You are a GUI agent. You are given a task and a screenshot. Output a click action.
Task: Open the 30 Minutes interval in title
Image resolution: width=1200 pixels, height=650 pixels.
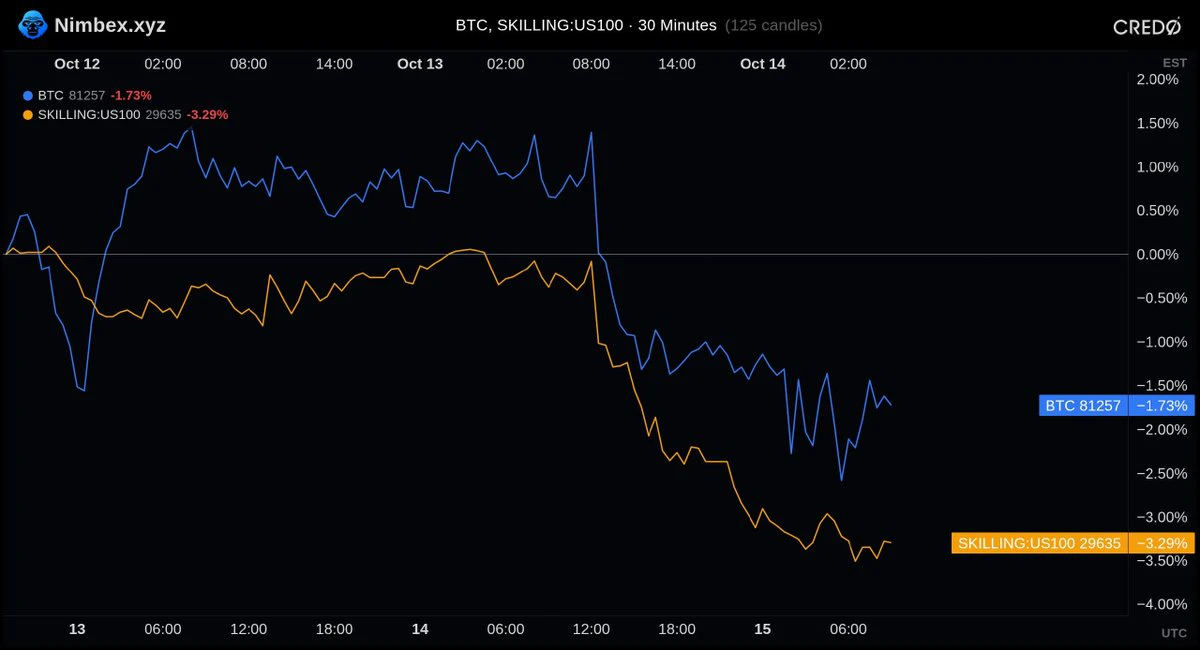point(677,26)
